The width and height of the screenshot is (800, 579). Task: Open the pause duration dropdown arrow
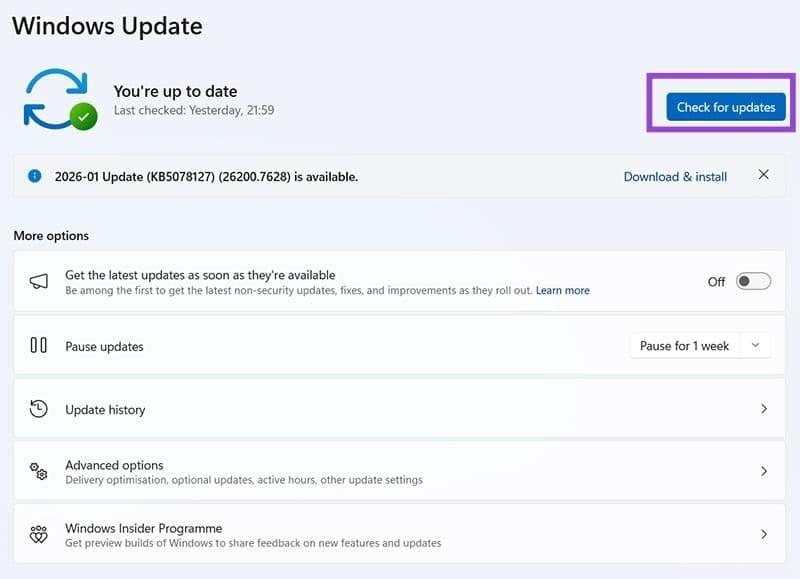755,346
